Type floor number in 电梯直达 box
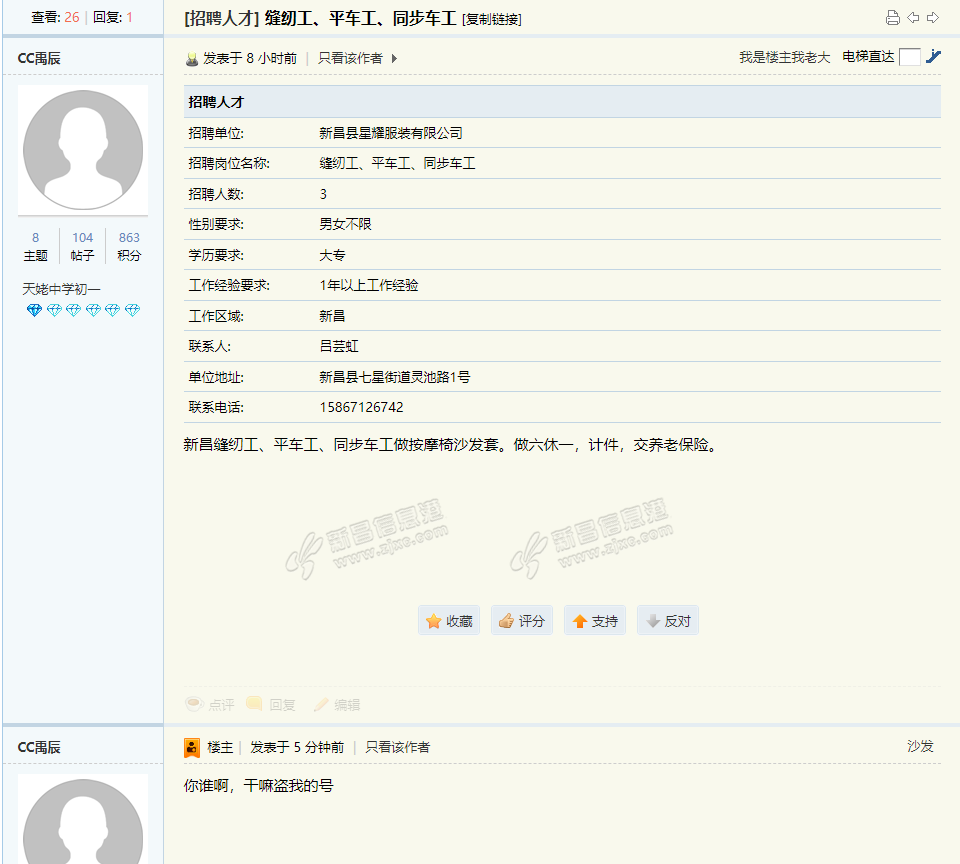This screenshot has height=864, width=960. tap(909, 57)
